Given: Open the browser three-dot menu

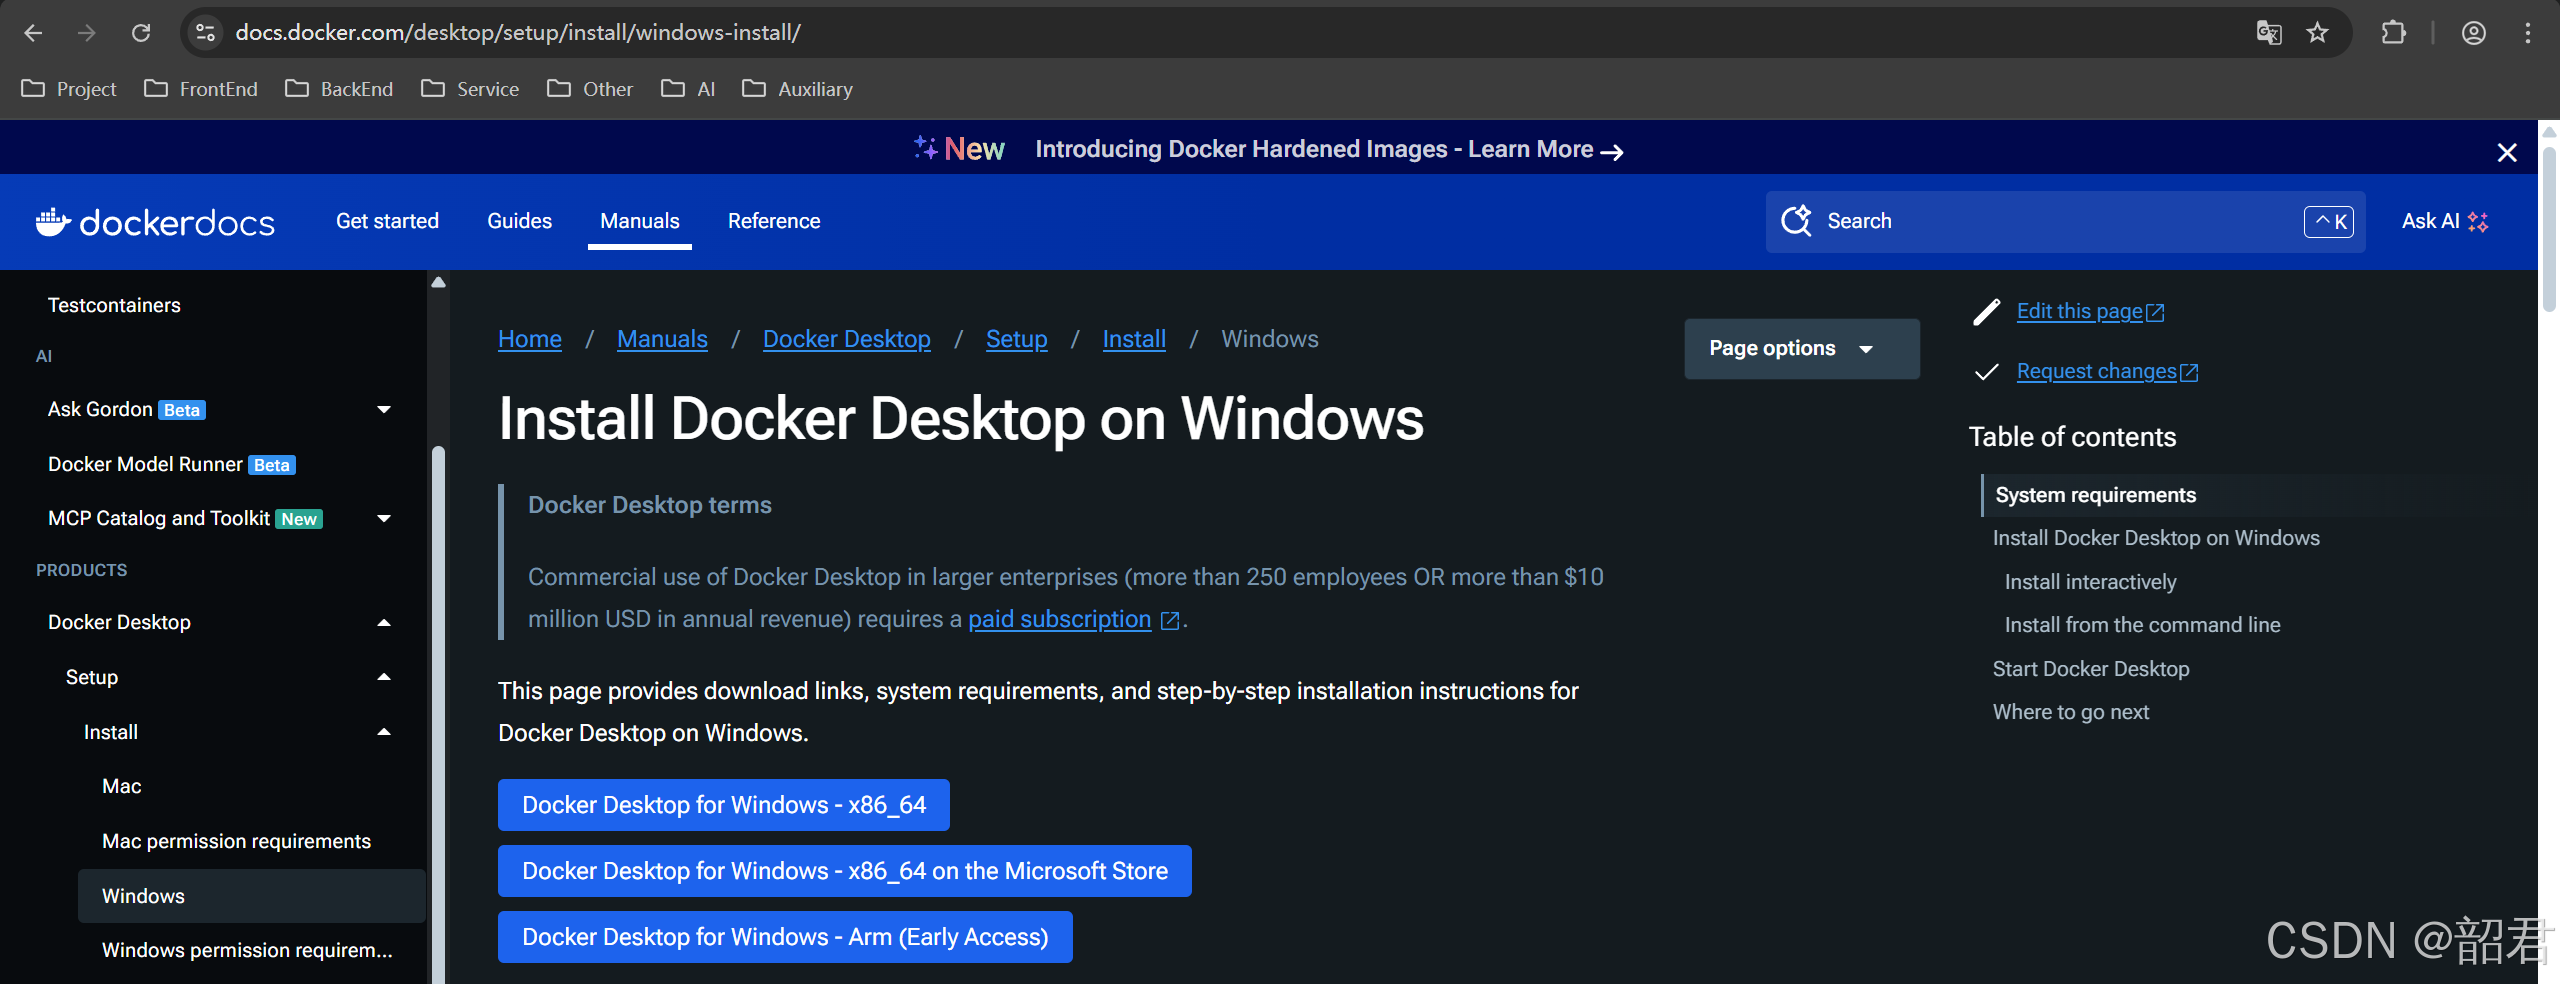Looking at the screenshot, I should click(2528, 33).
